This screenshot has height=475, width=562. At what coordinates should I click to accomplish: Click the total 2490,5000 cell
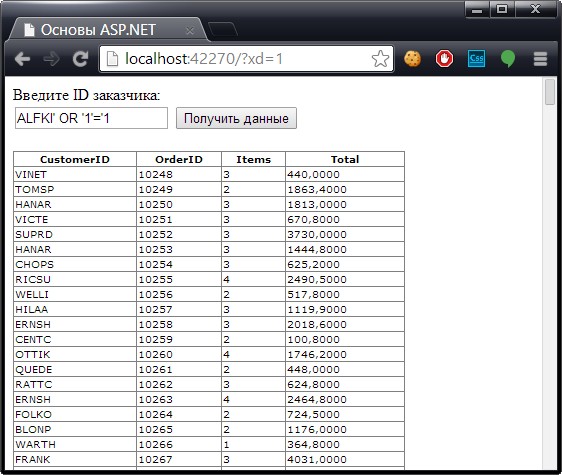345,279
